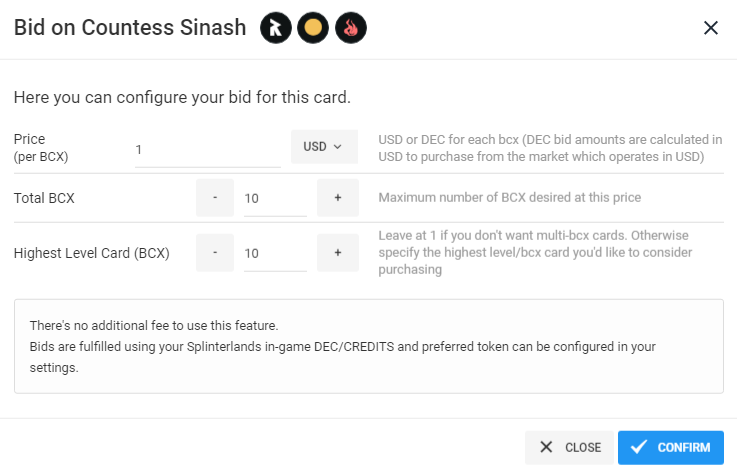
Task: Open the USD currency dropdown
Action: pyautogui.click(x=324, y=147)
